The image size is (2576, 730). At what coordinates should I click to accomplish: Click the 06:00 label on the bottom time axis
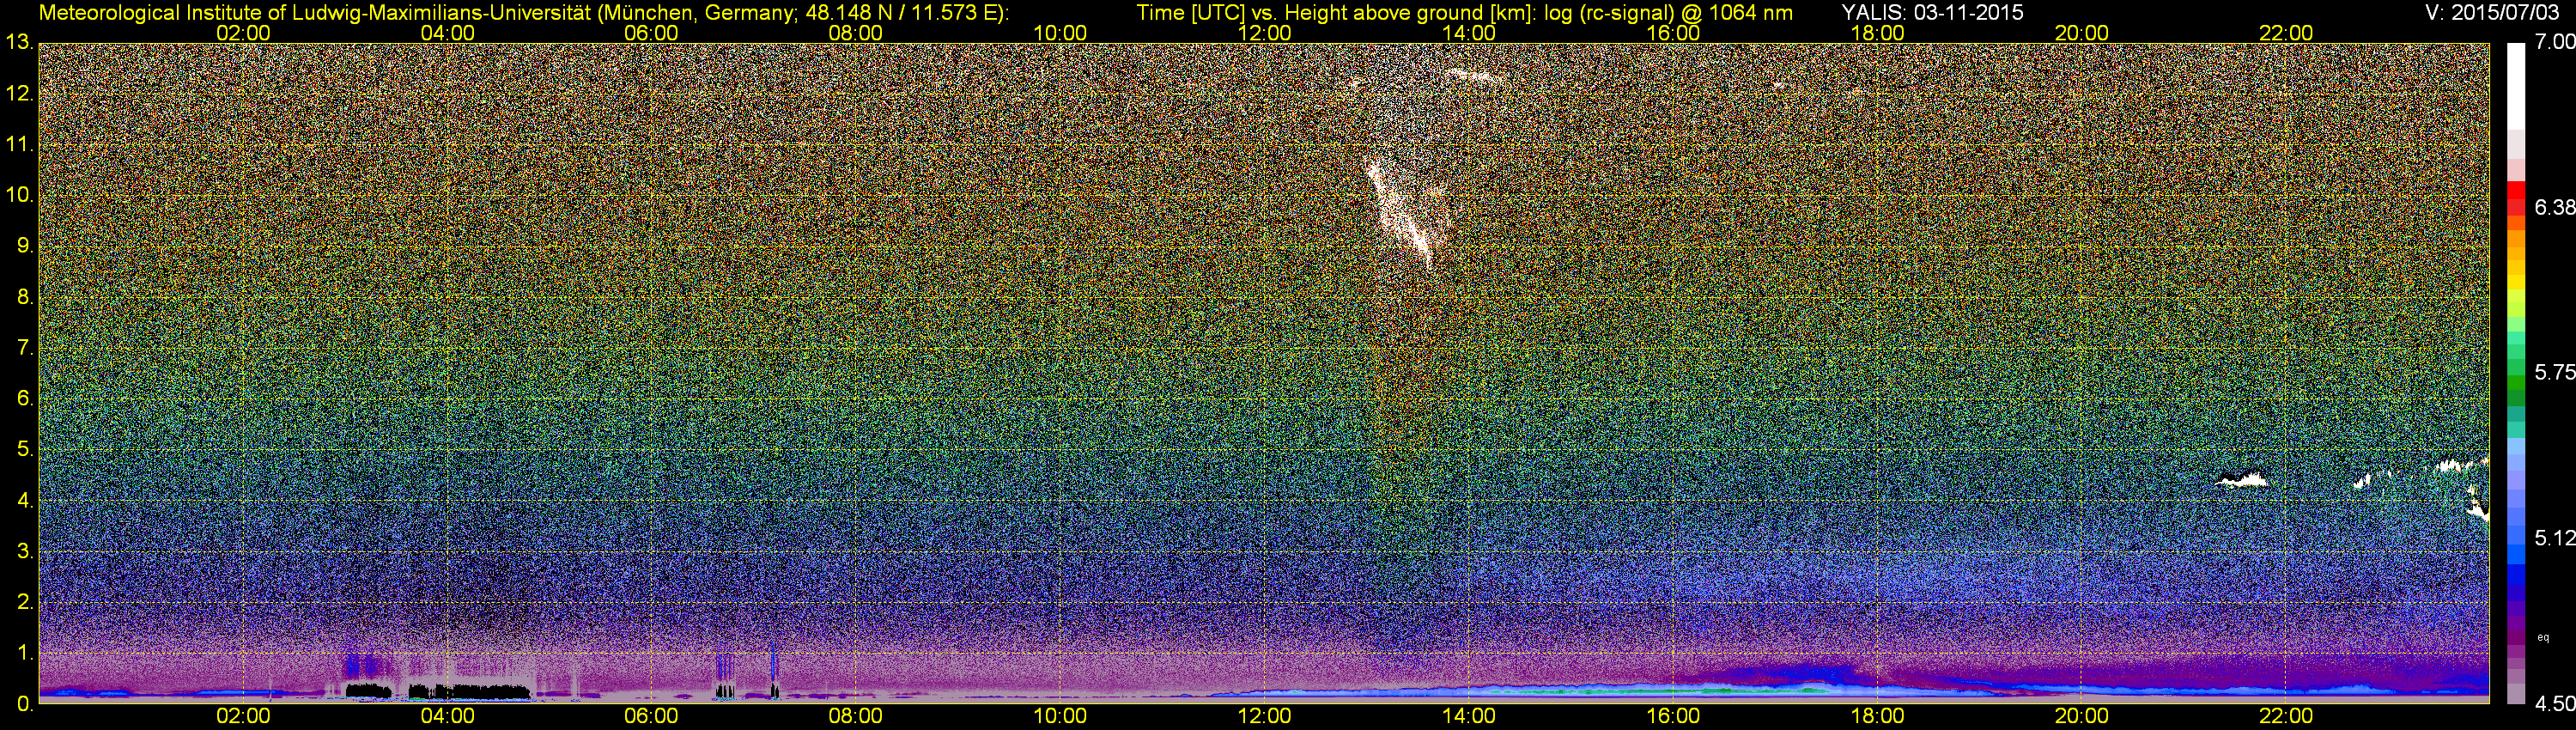pos(651,716)
